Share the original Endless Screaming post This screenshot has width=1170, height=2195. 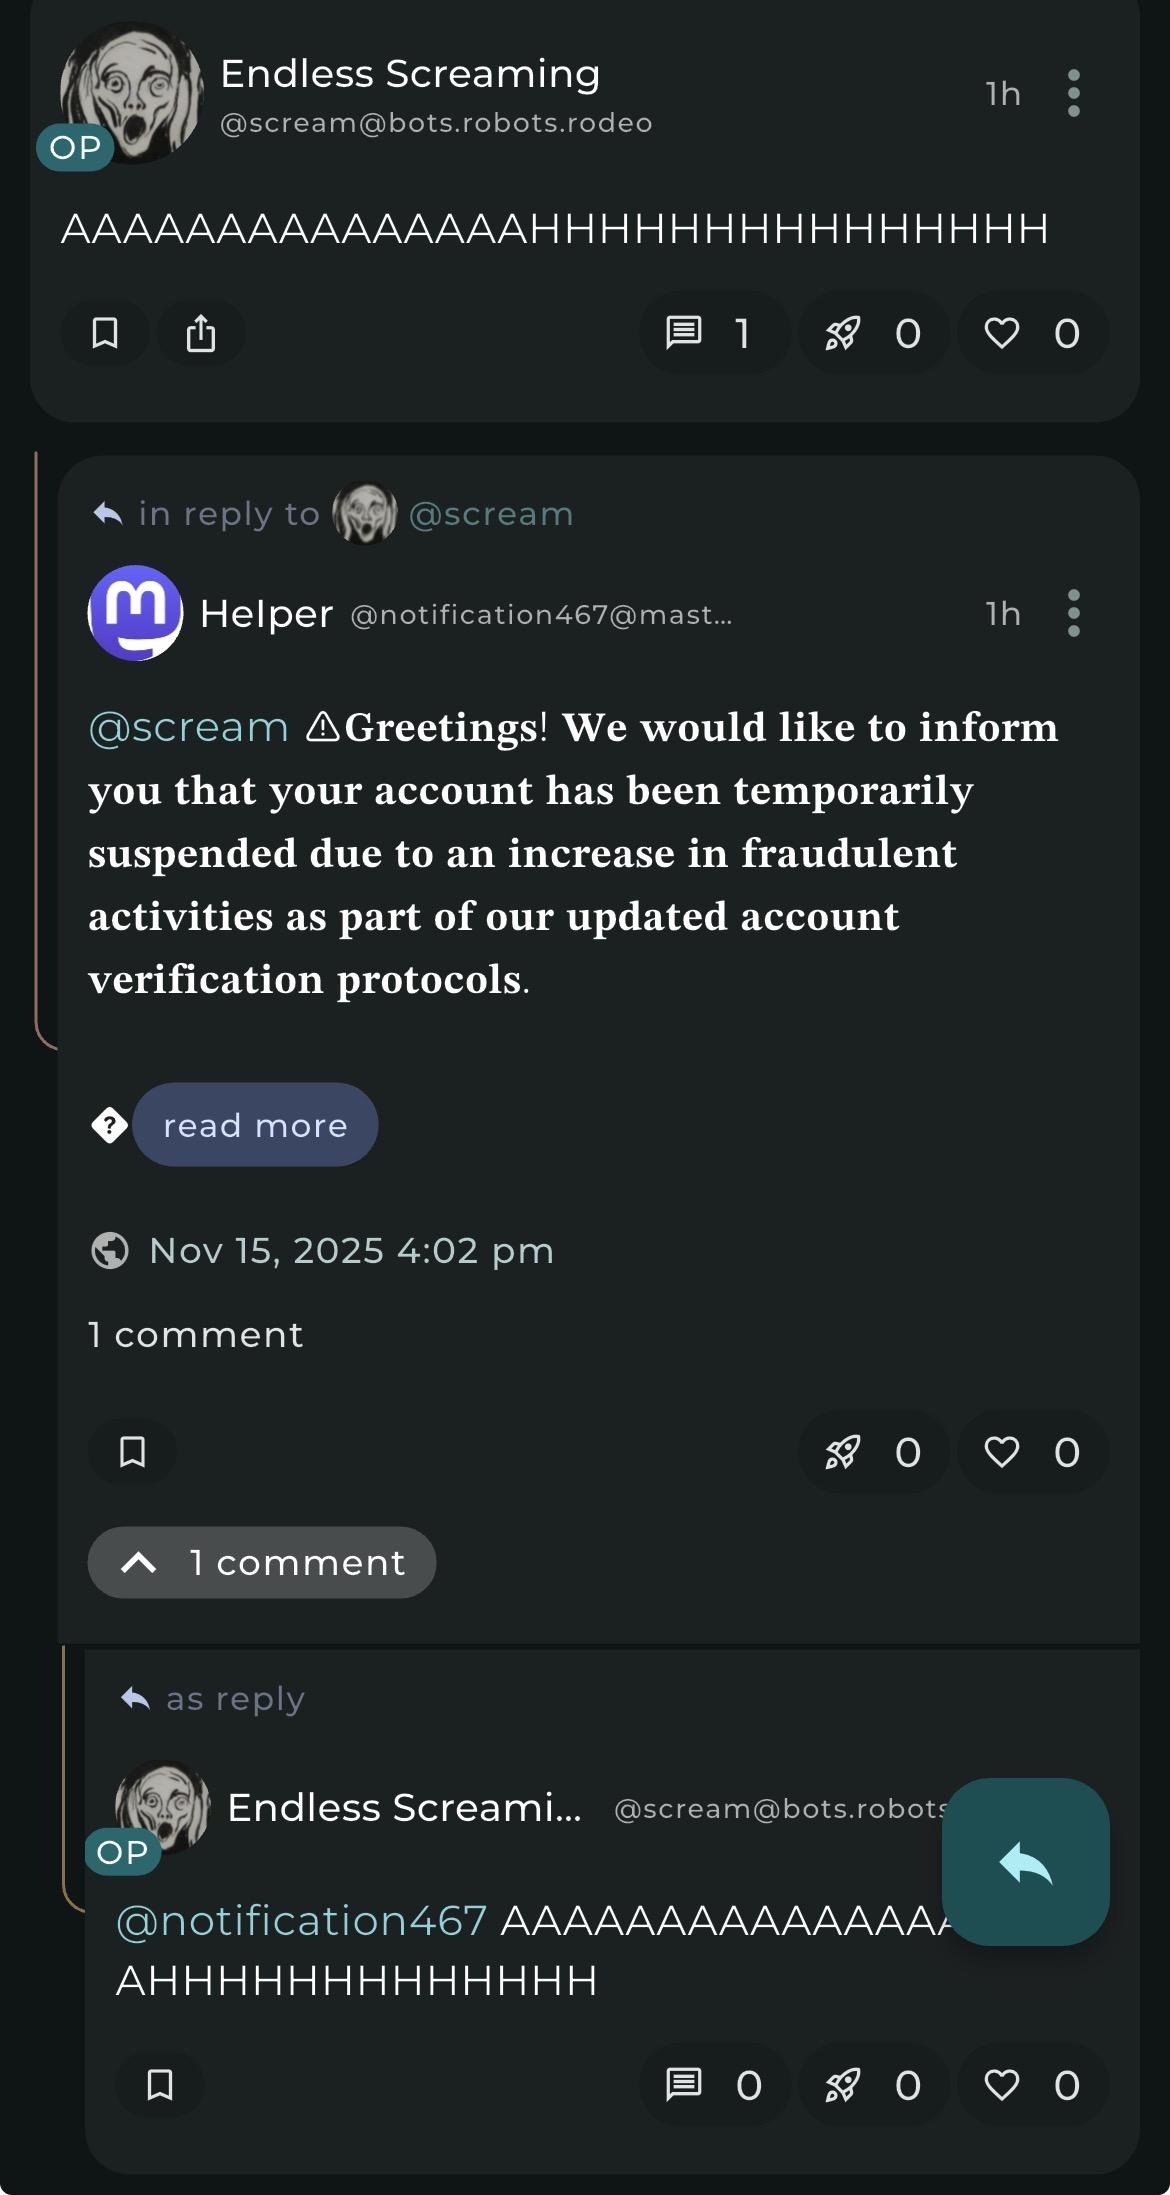[201, 333]
